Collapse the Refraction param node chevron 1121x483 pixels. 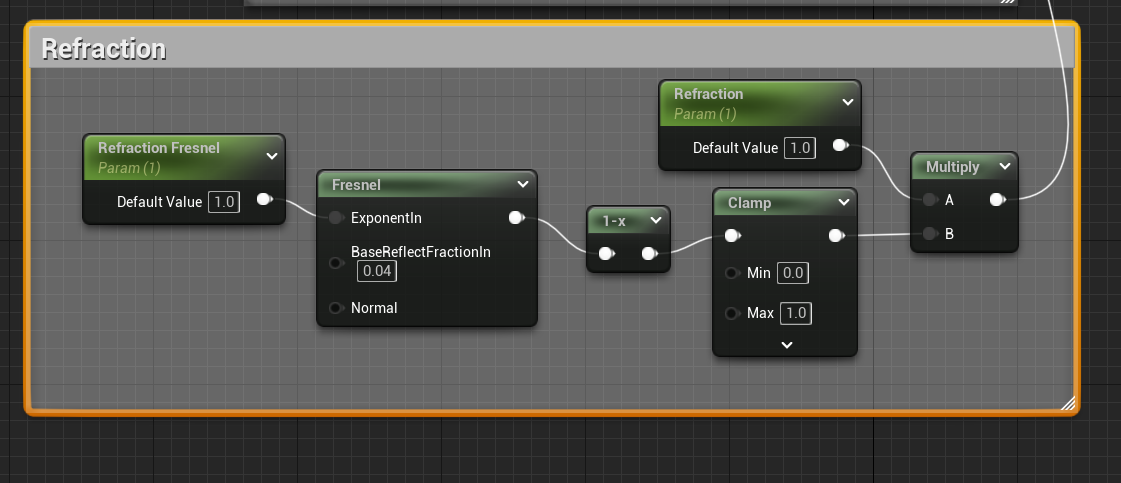pyautogui.click(x=847, y=102)
